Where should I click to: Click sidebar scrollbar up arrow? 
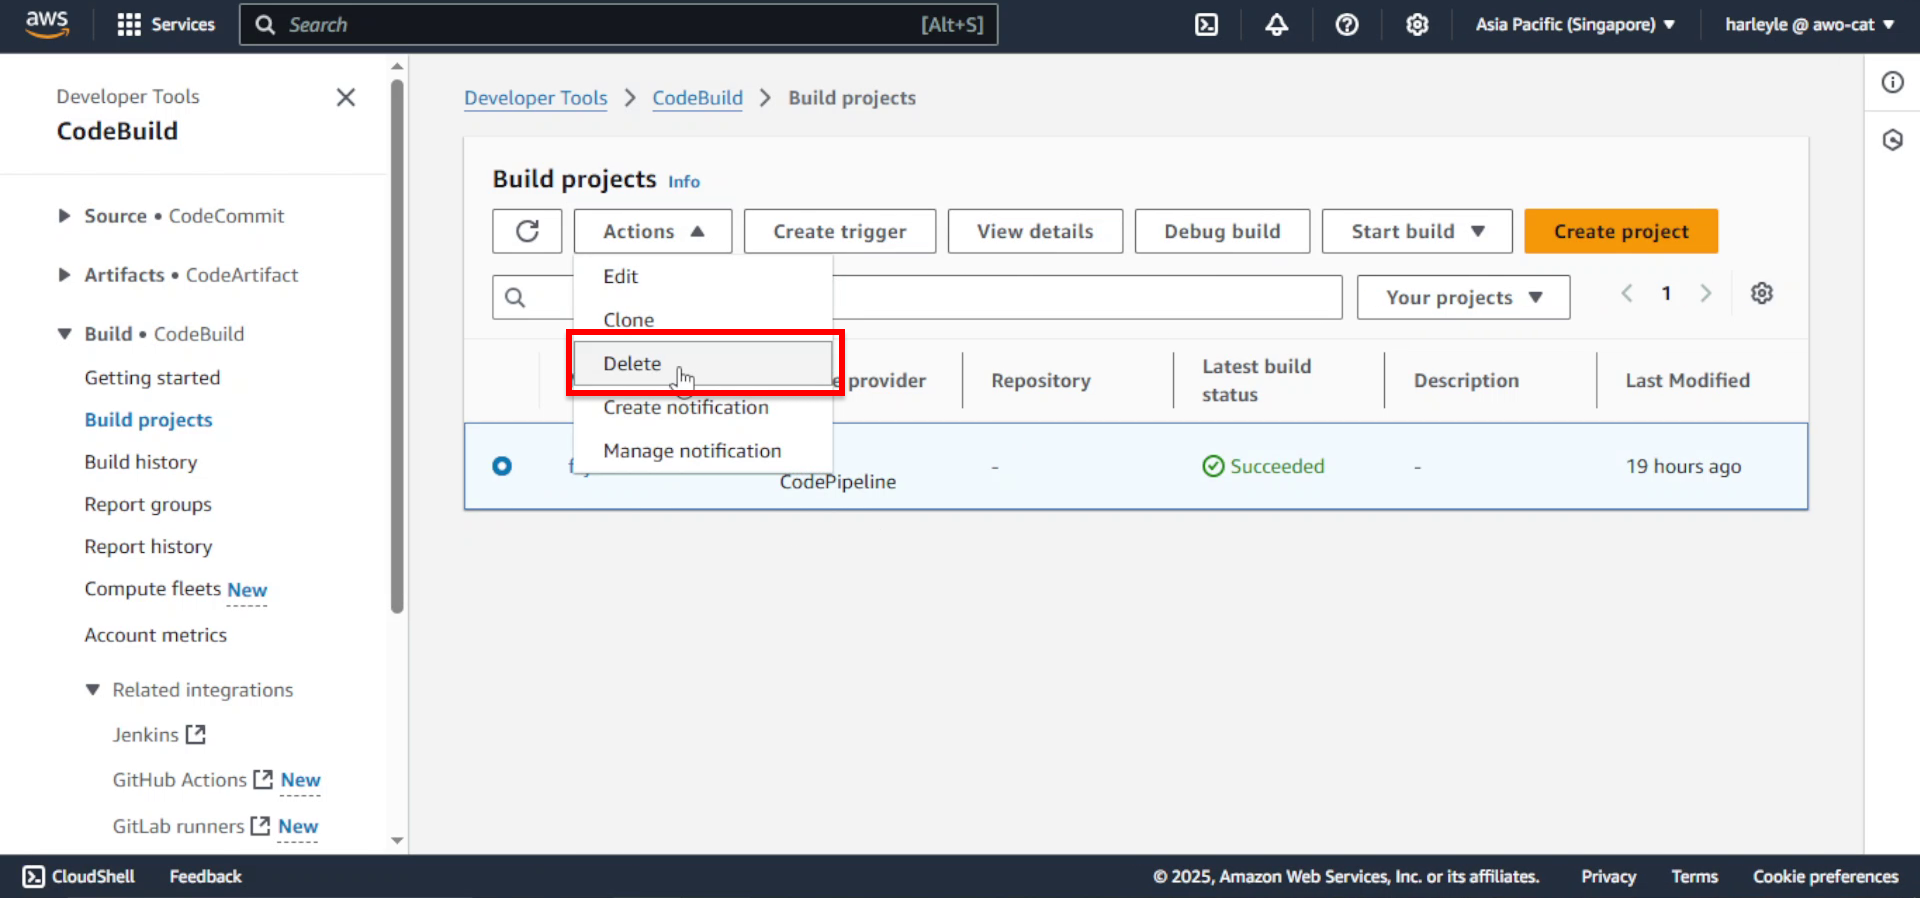(397, 67)
